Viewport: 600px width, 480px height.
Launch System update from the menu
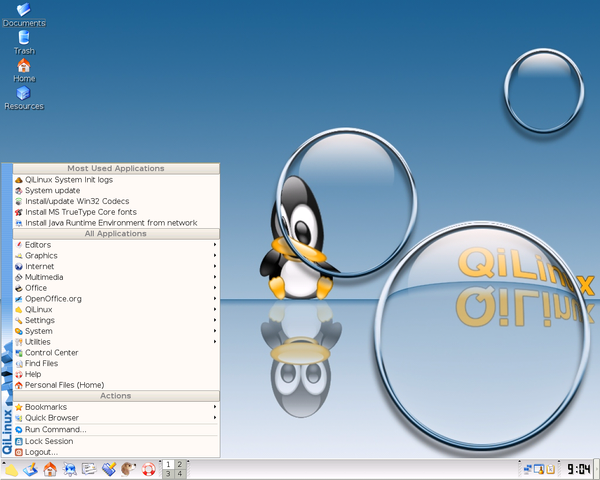tap(116, 190)
